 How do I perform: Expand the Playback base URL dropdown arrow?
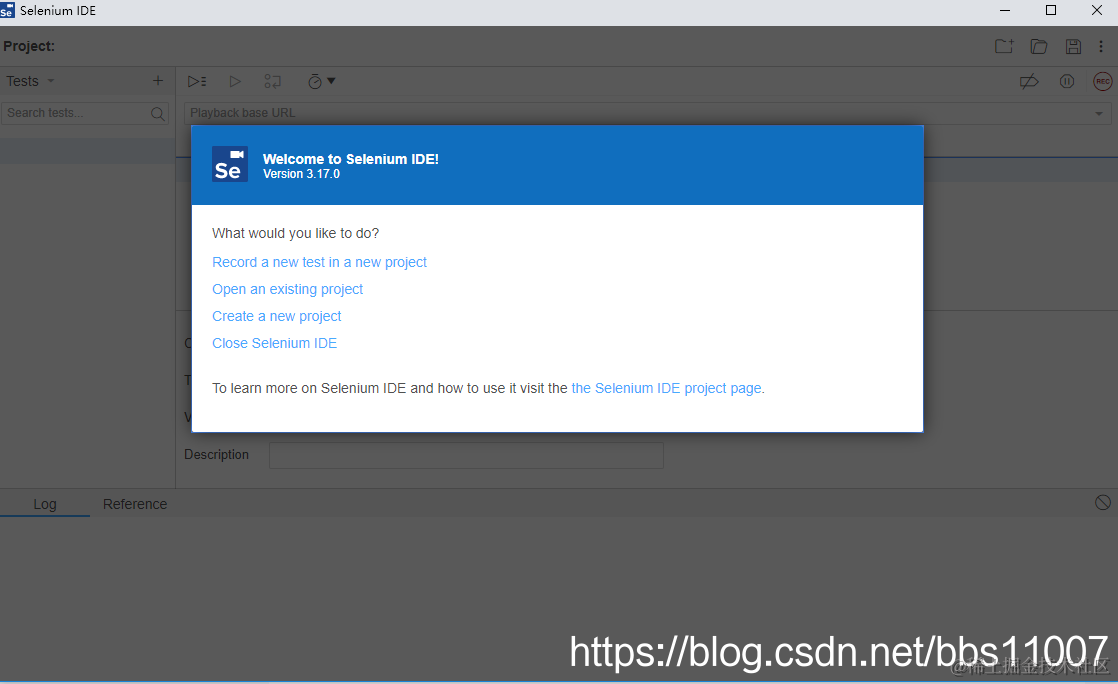[1099, 114]
